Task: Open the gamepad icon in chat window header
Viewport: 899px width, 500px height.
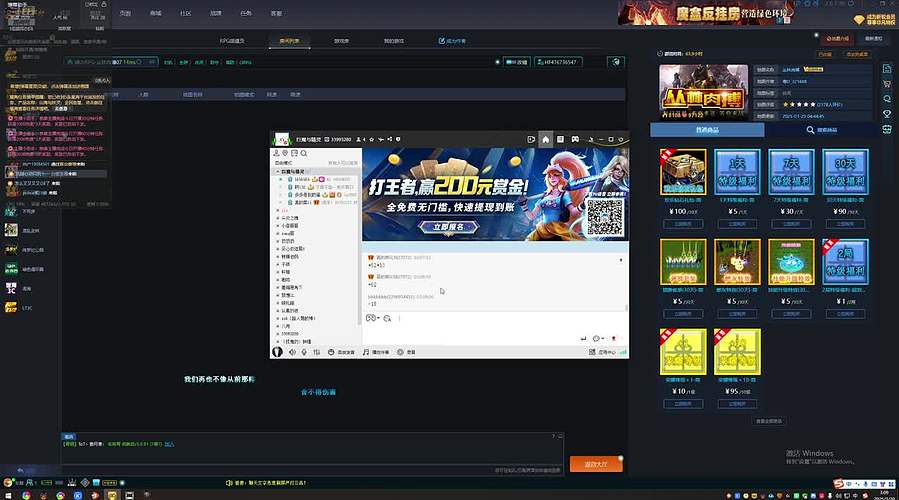Action: (x=575, y=139)
